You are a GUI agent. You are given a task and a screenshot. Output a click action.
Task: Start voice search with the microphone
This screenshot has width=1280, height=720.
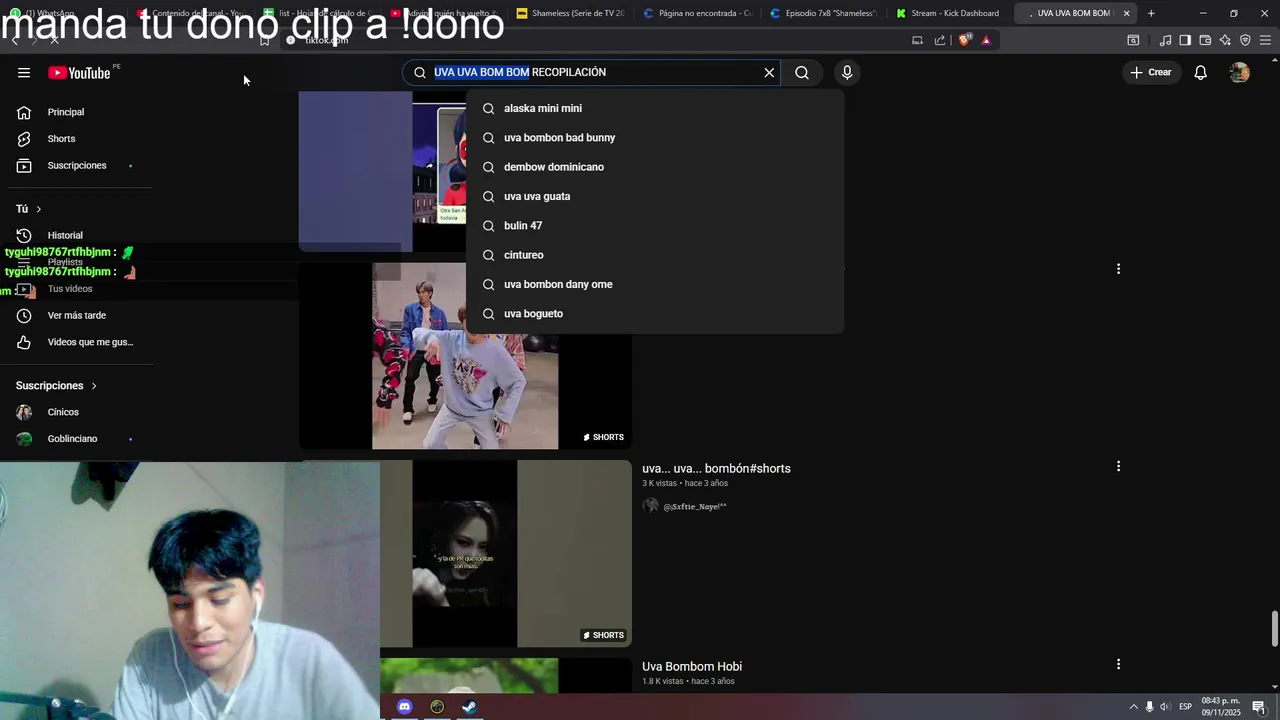point(847,72)
